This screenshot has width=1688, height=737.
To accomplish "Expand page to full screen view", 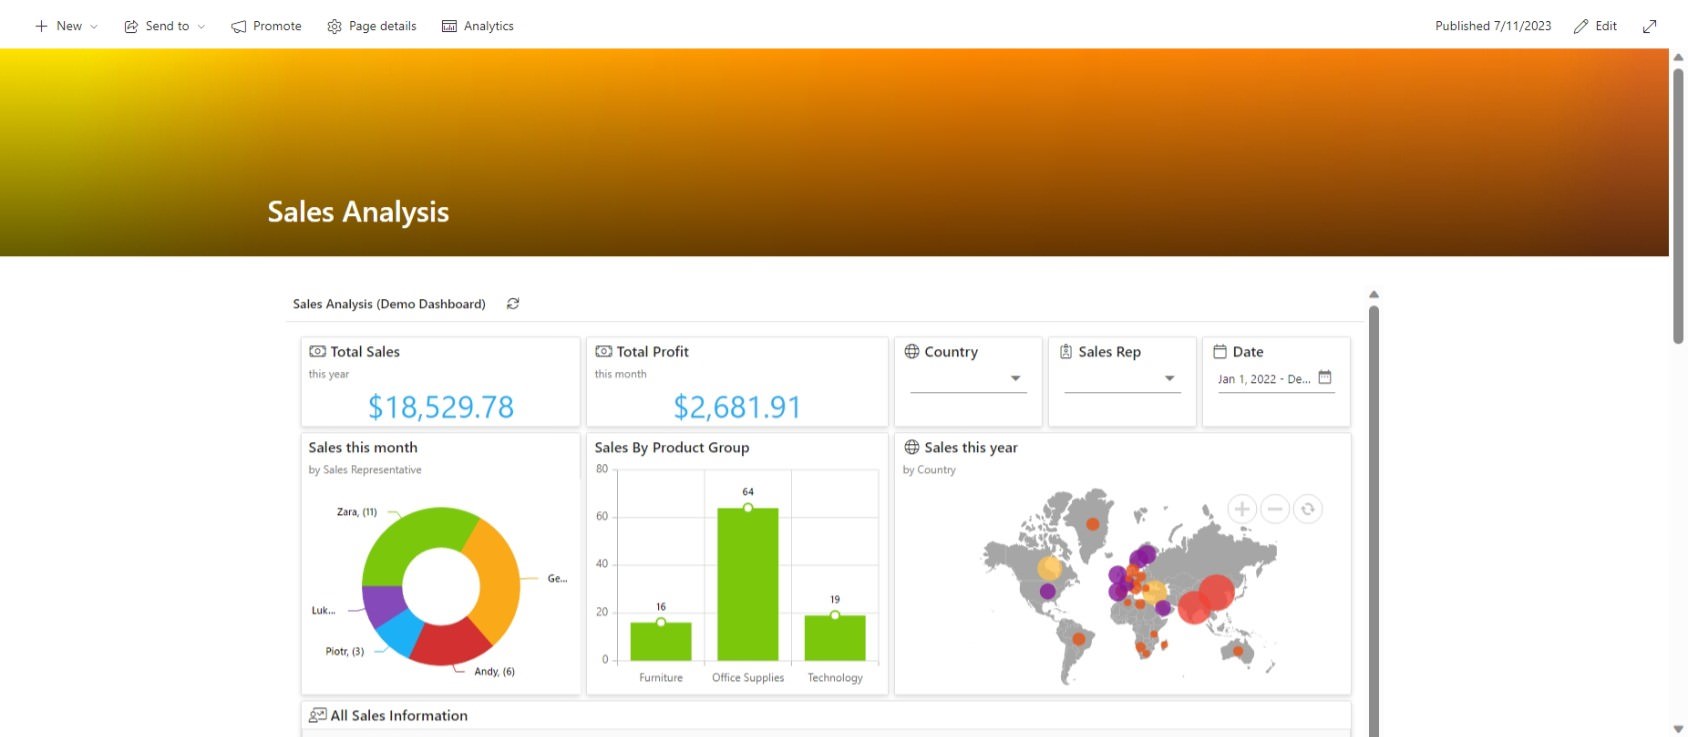I will [1649, 26].
